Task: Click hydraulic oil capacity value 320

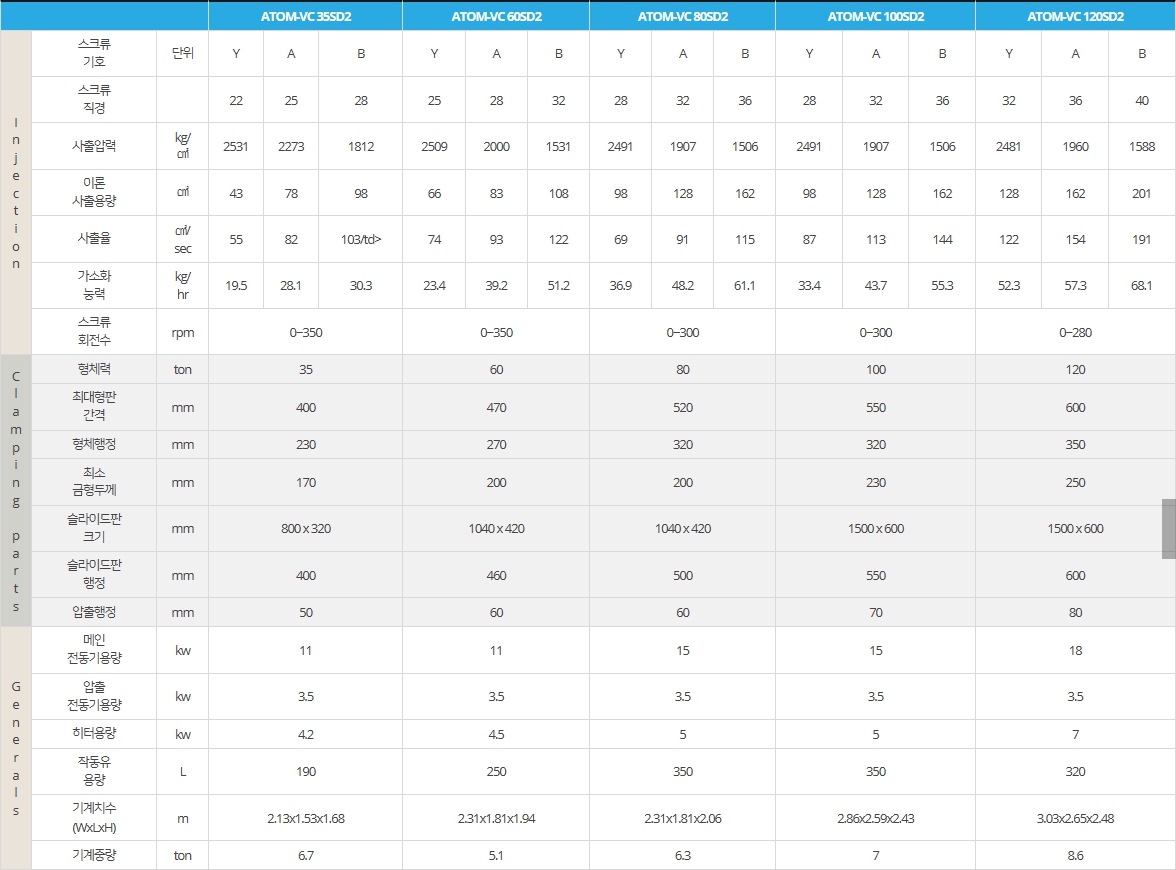Action: click(x=1076, y=772)
